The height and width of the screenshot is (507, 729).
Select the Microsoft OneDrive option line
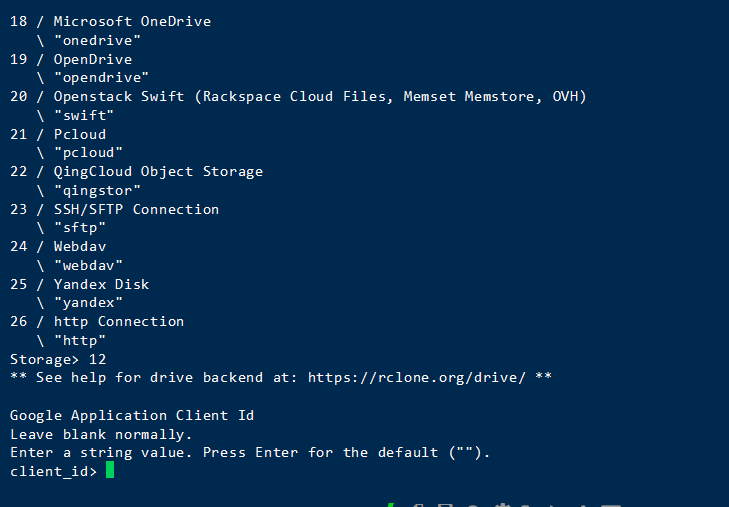(132, 21)
